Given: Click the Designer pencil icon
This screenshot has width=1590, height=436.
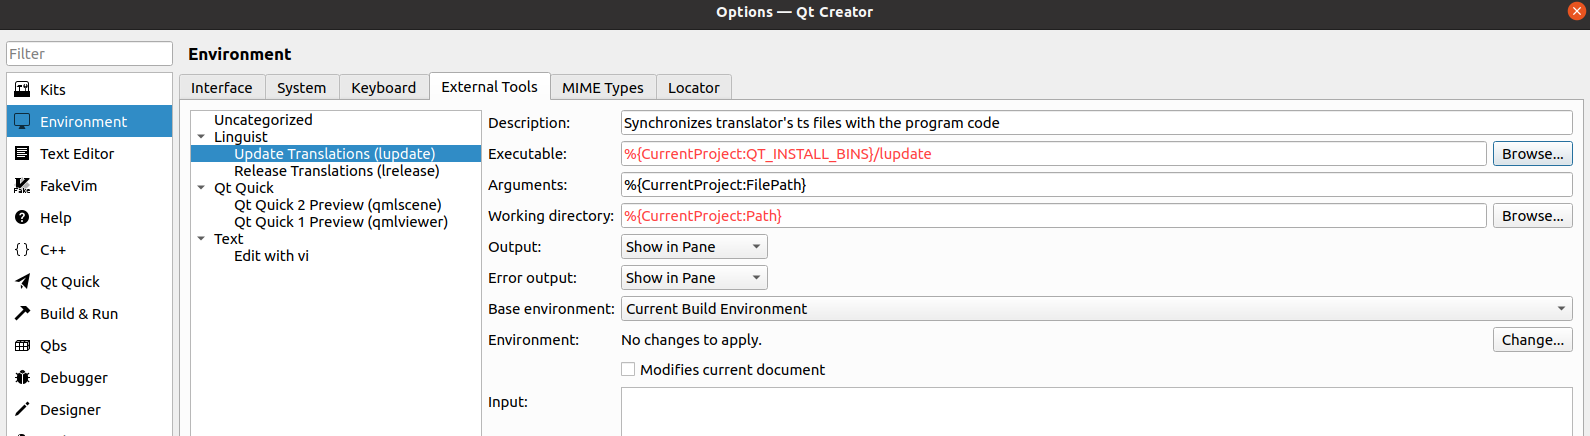Looking at the screenshot, I should 22,410.
